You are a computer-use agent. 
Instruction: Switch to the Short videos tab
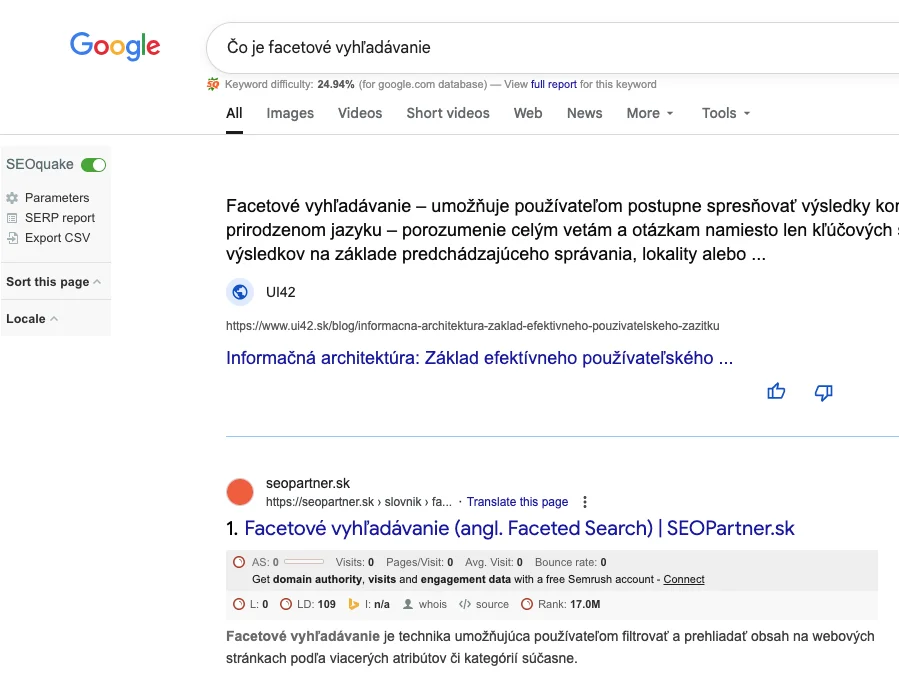pyautogui.click(x=448, y=113)
